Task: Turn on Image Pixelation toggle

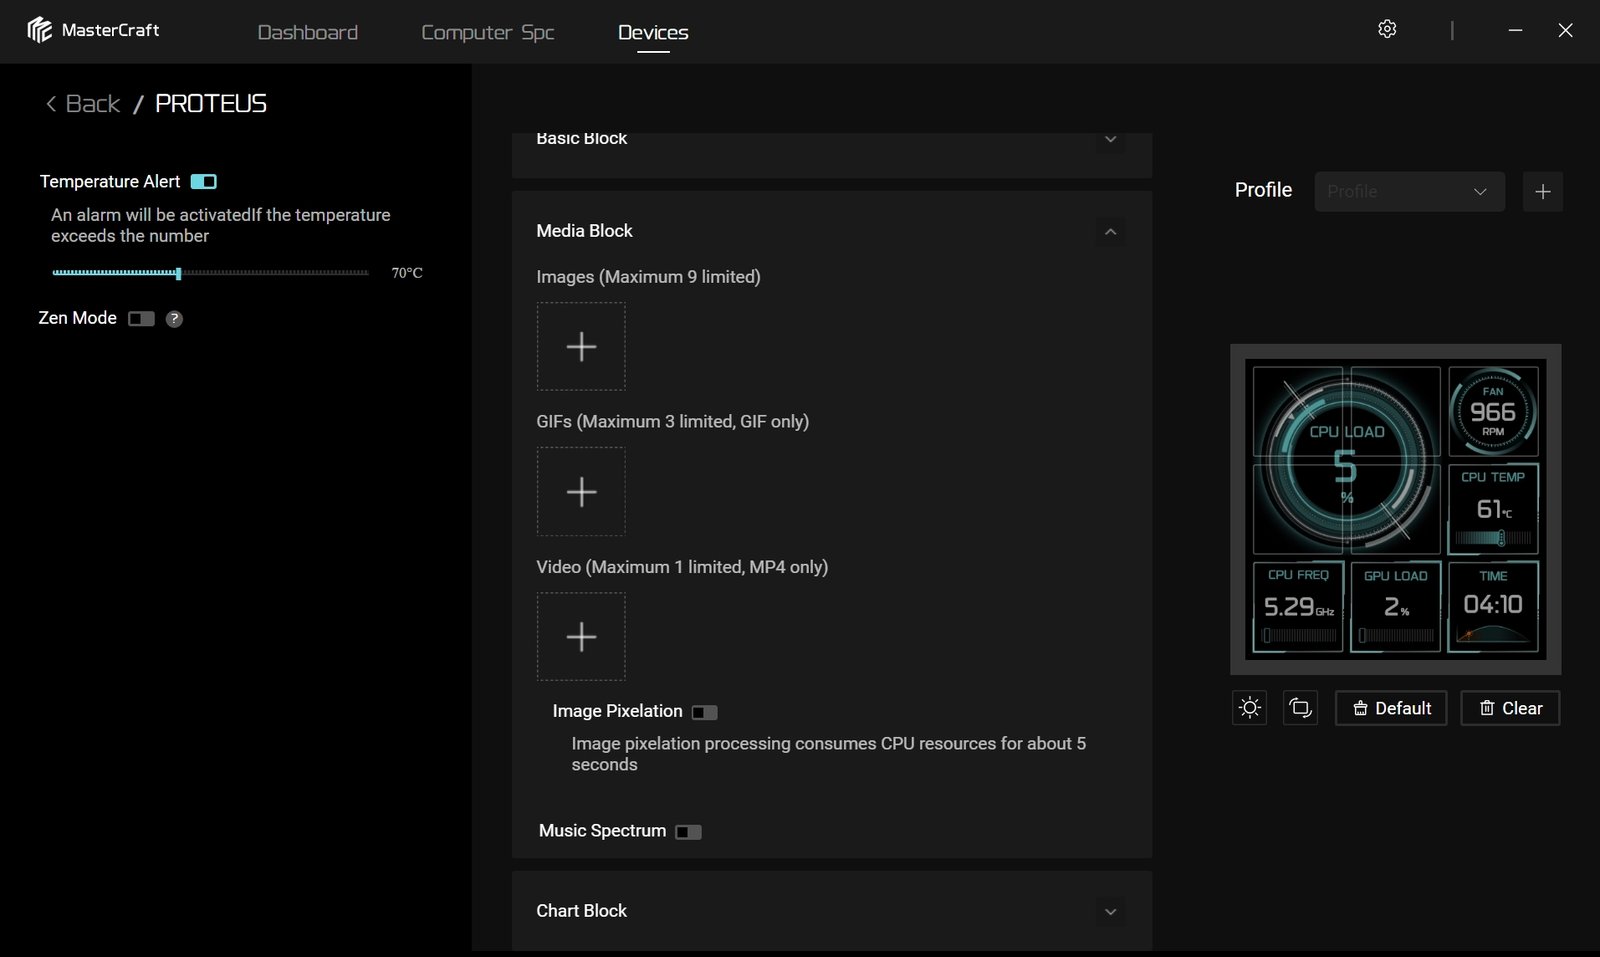Action: coord(705,712)
